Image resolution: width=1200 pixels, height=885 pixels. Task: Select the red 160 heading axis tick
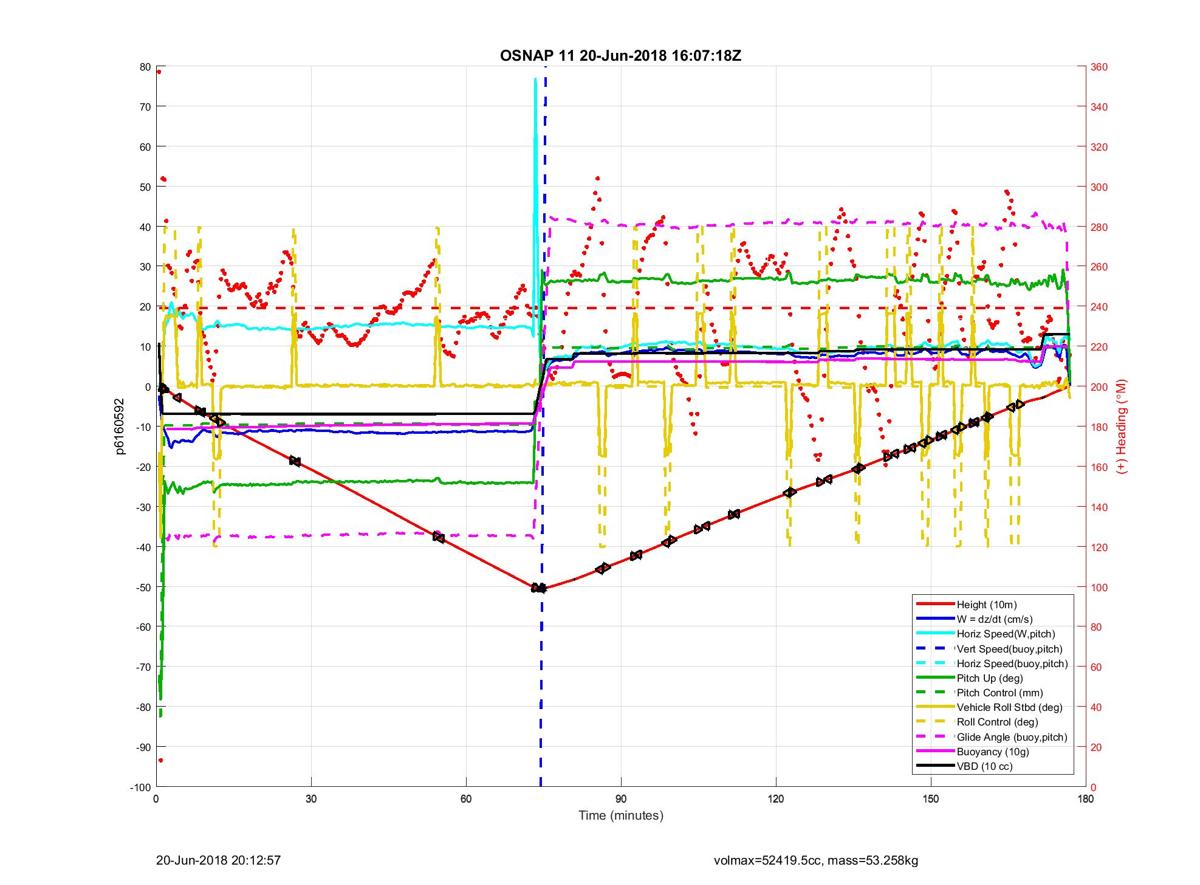pos(1098,467)
